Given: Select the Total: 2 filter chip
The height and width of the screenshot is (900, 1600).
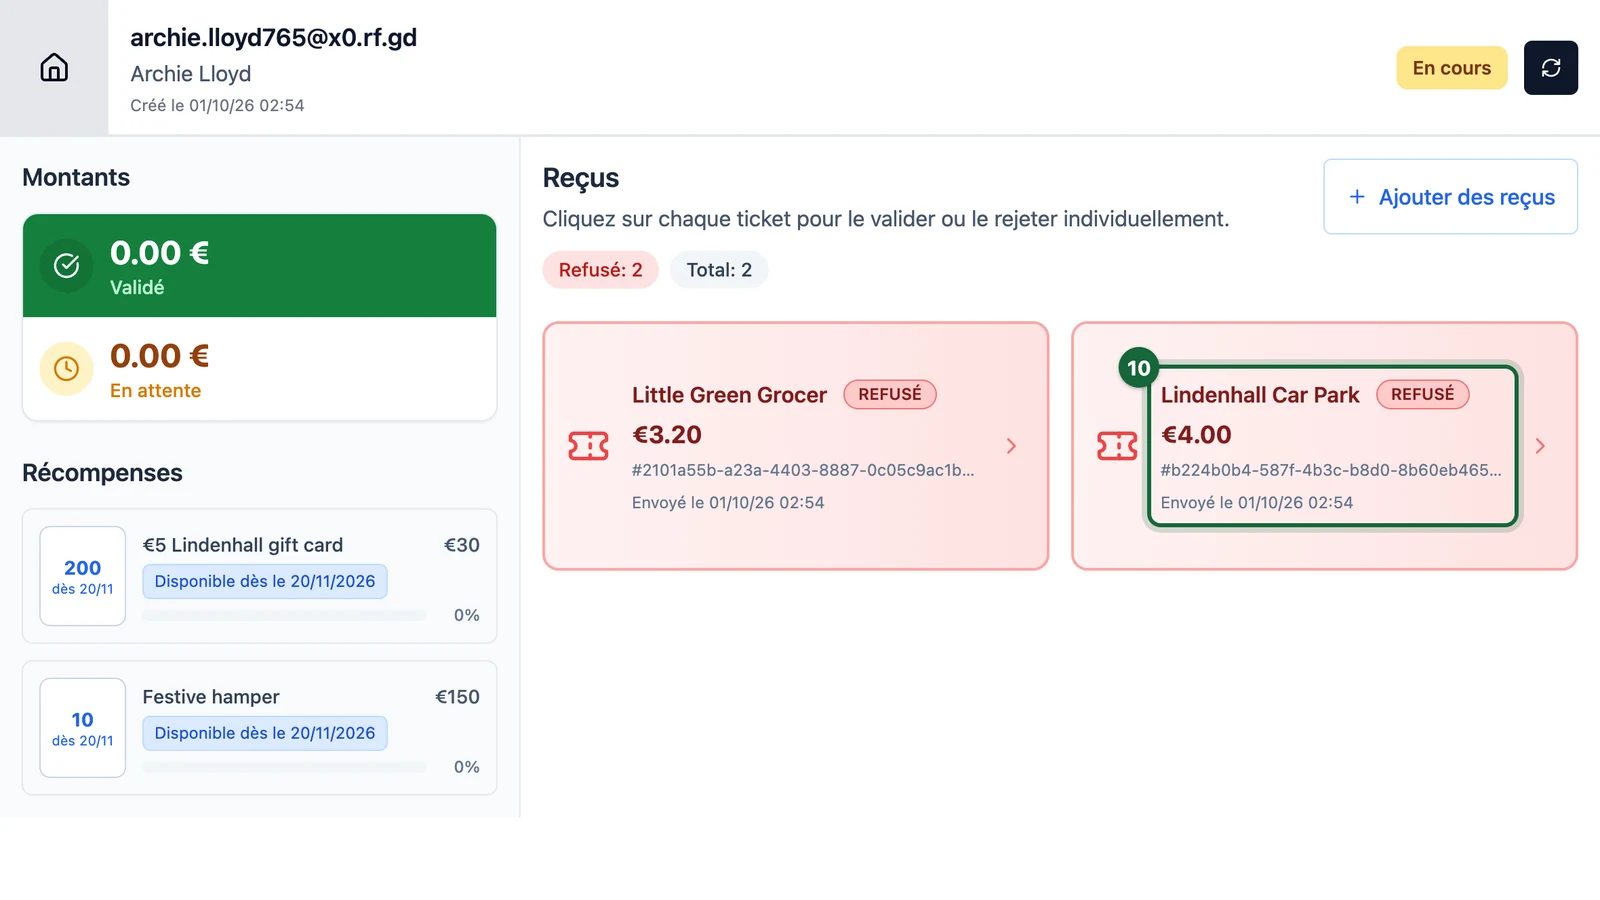Looking at the screenshot, I should click(719, 270).
